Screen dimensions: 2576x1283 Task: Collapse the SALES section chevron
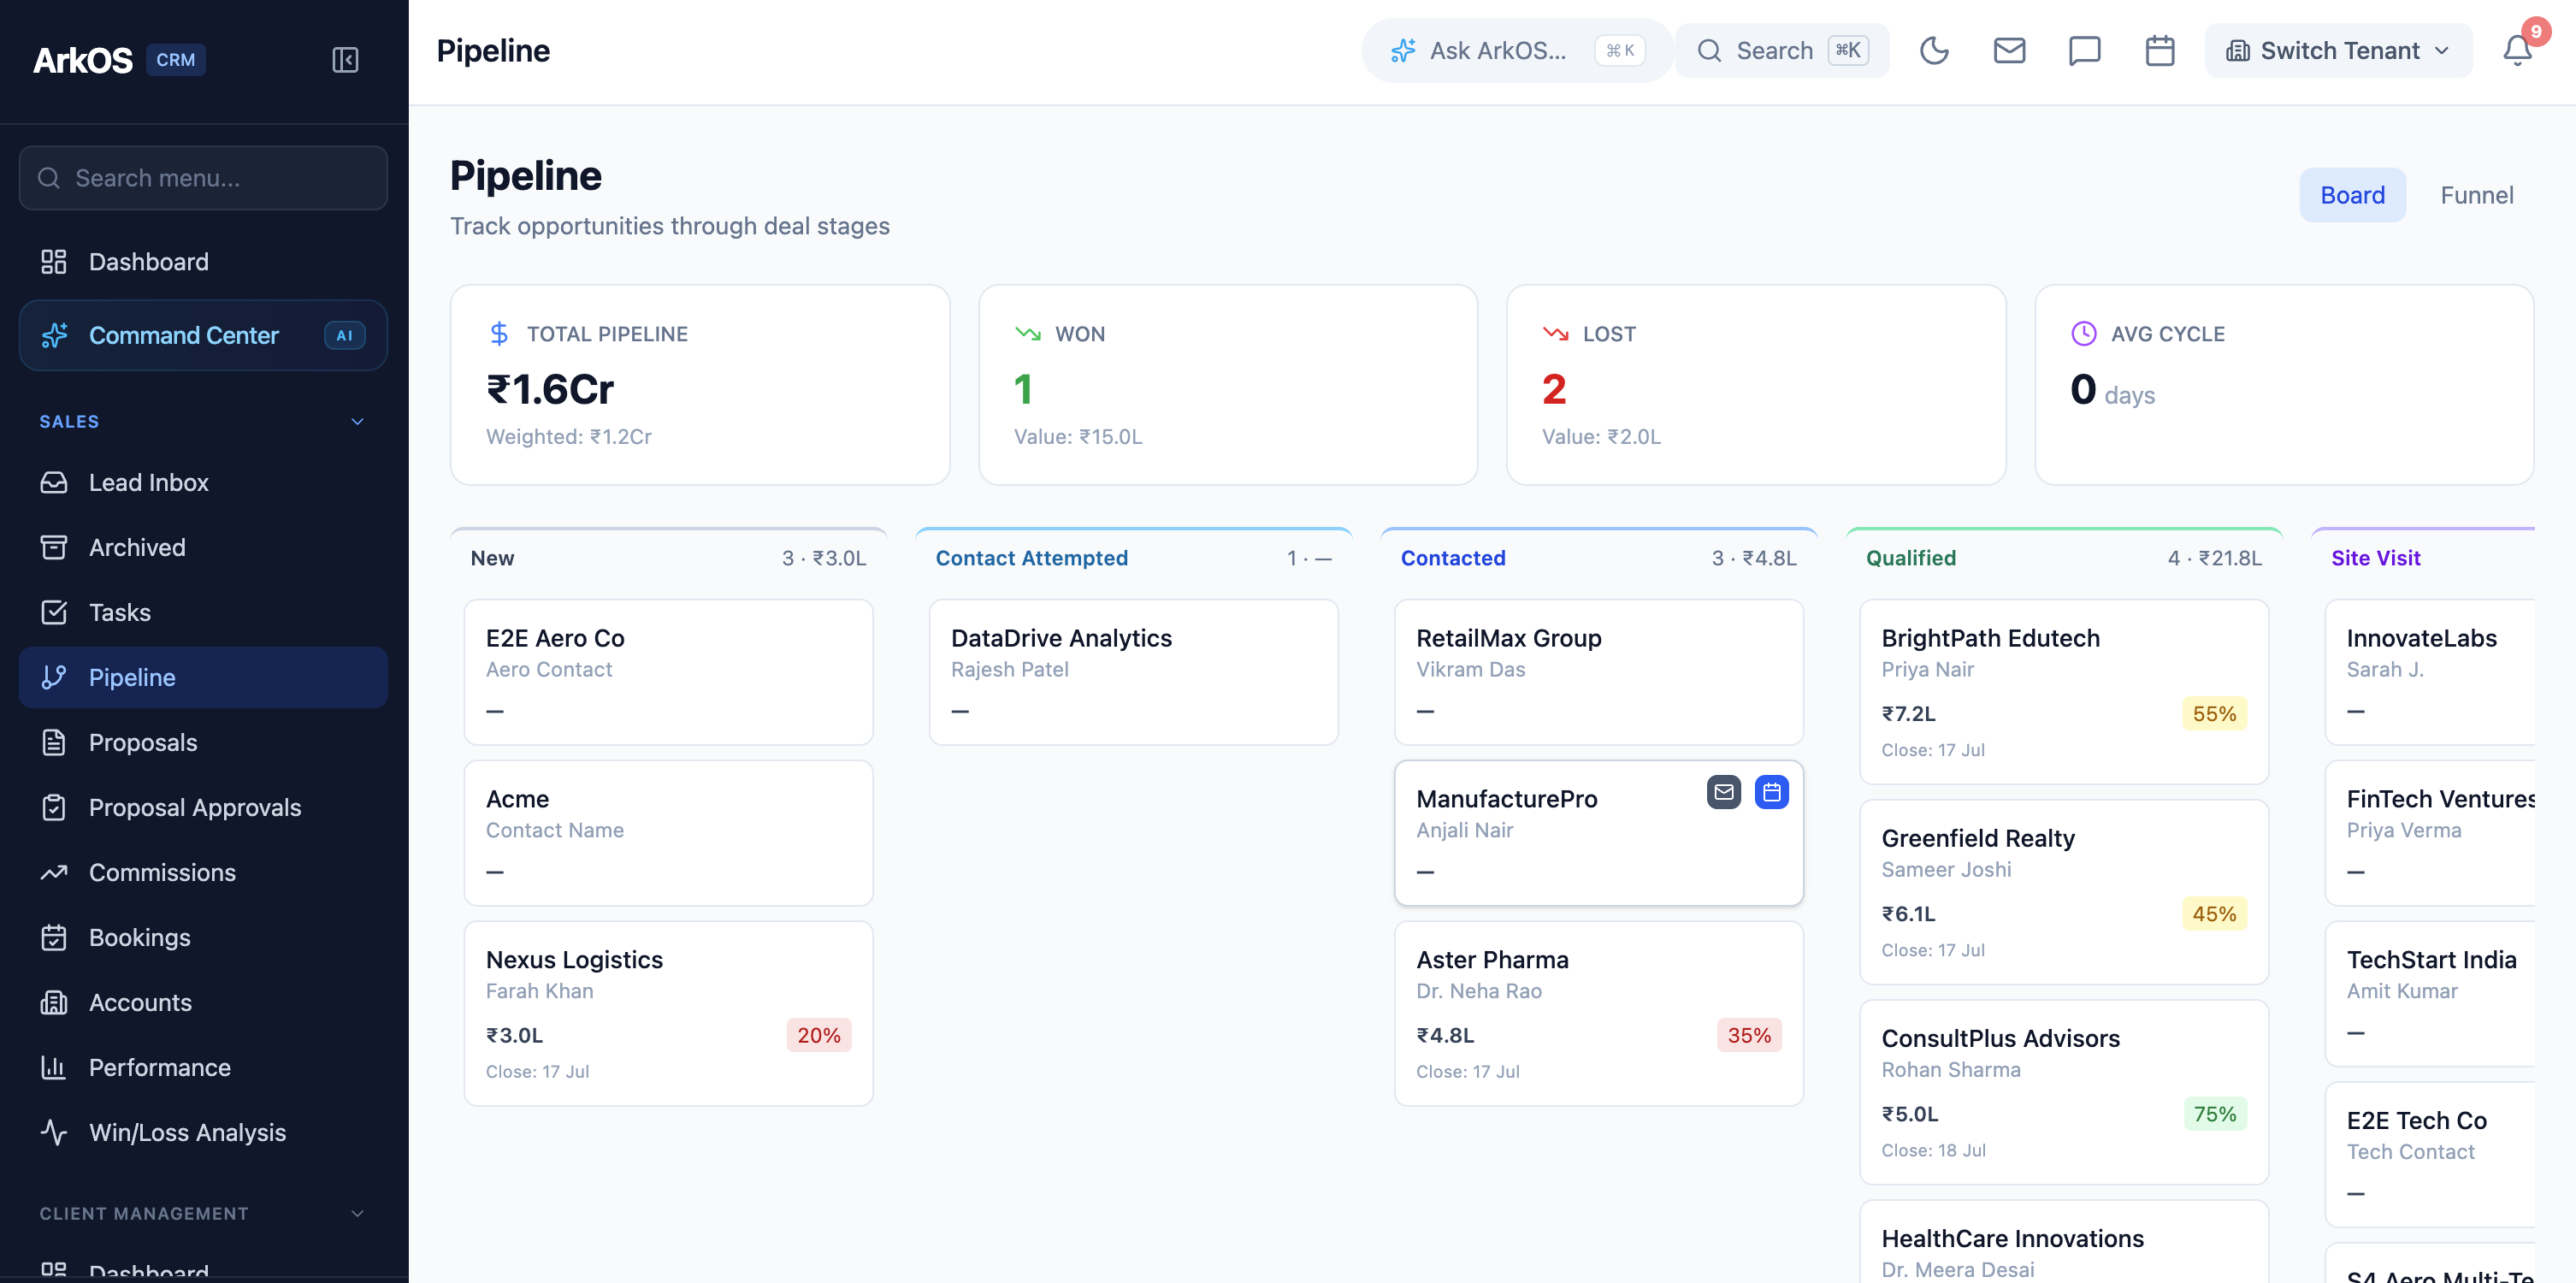[x=357, y=422]
